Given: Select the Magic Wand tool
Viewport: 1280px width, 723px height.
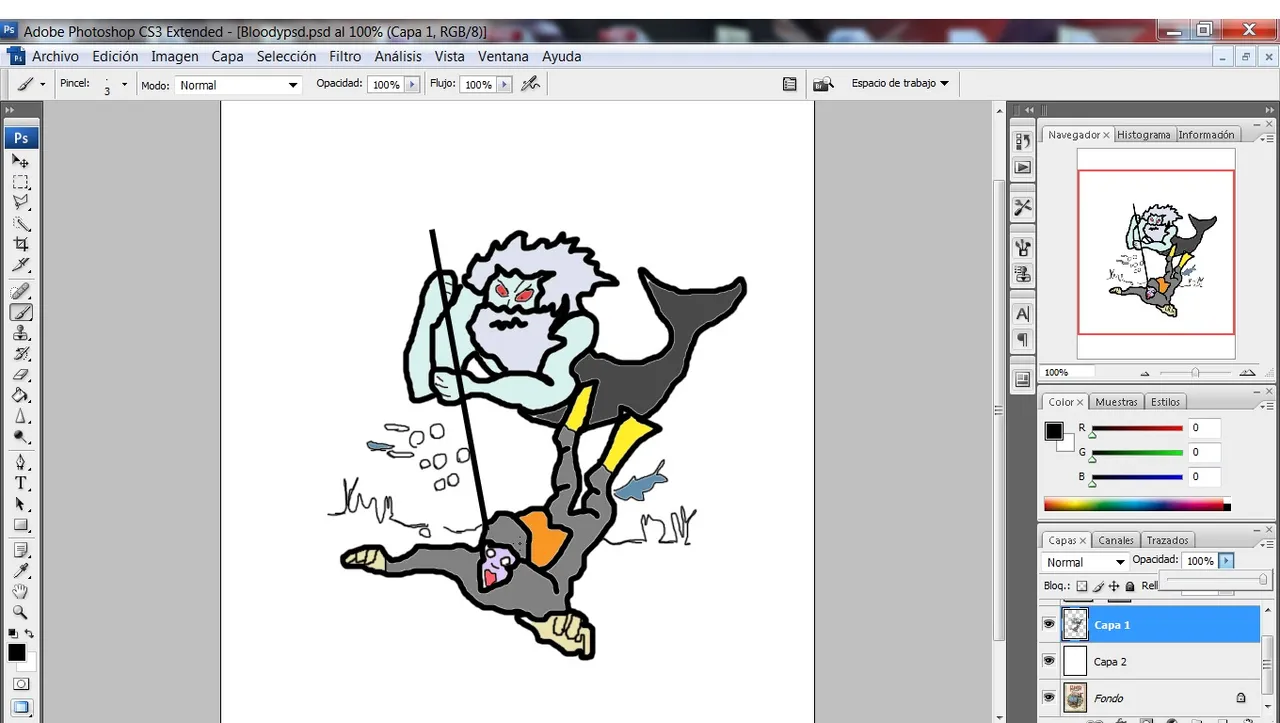Looking at the screenshot, I should pos(20,224).
